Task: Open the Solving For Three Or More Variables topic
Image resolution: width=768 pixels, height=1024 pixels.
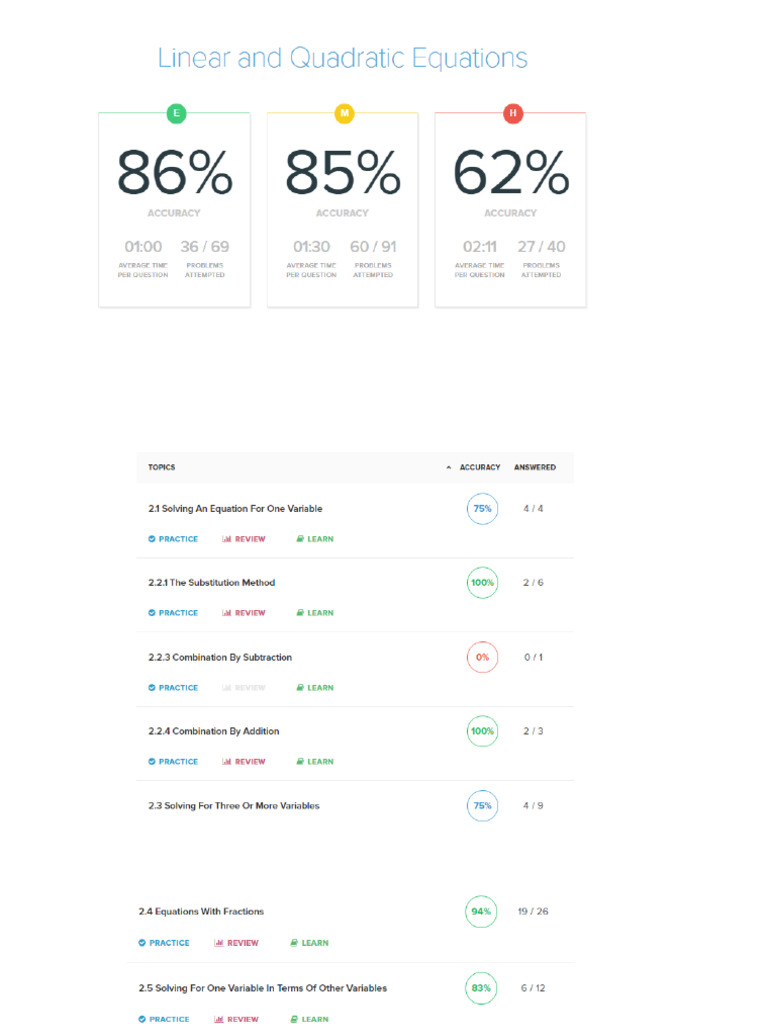Action: (x=234, y=806)
